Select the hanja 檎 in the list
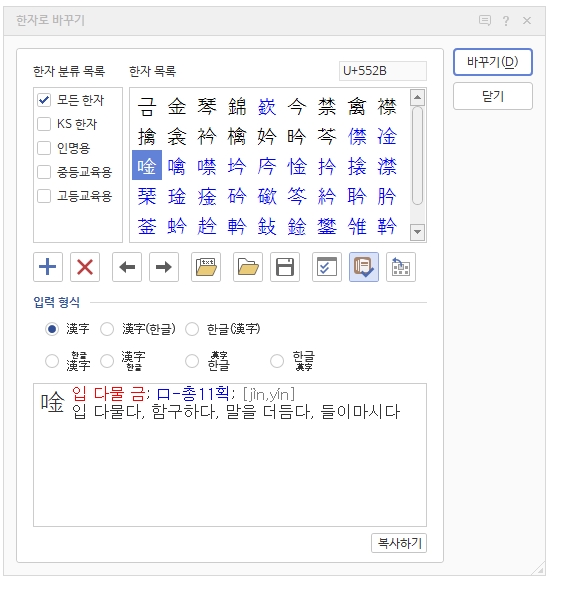The image size is (569, 595). [x=237, y=136]
